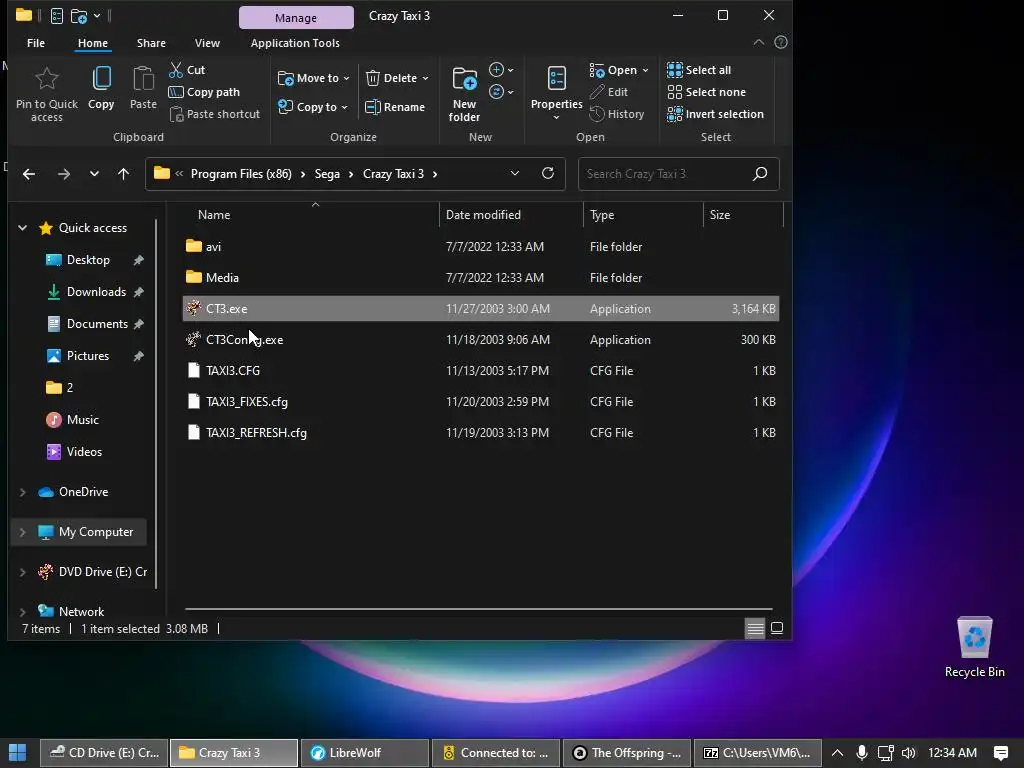
Task: Open the New item dropdown
Action: pos(501,70)
